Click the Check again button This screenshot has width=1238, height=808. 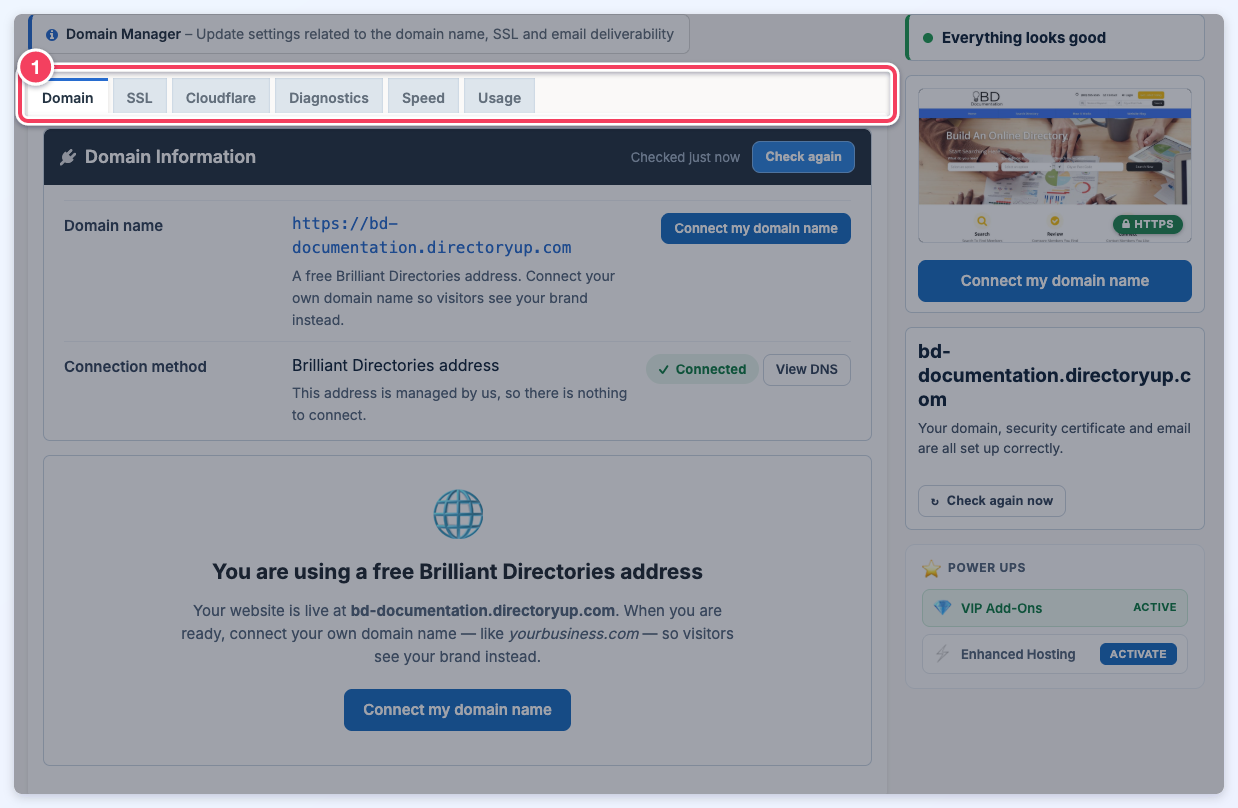[x=803, y=157]
